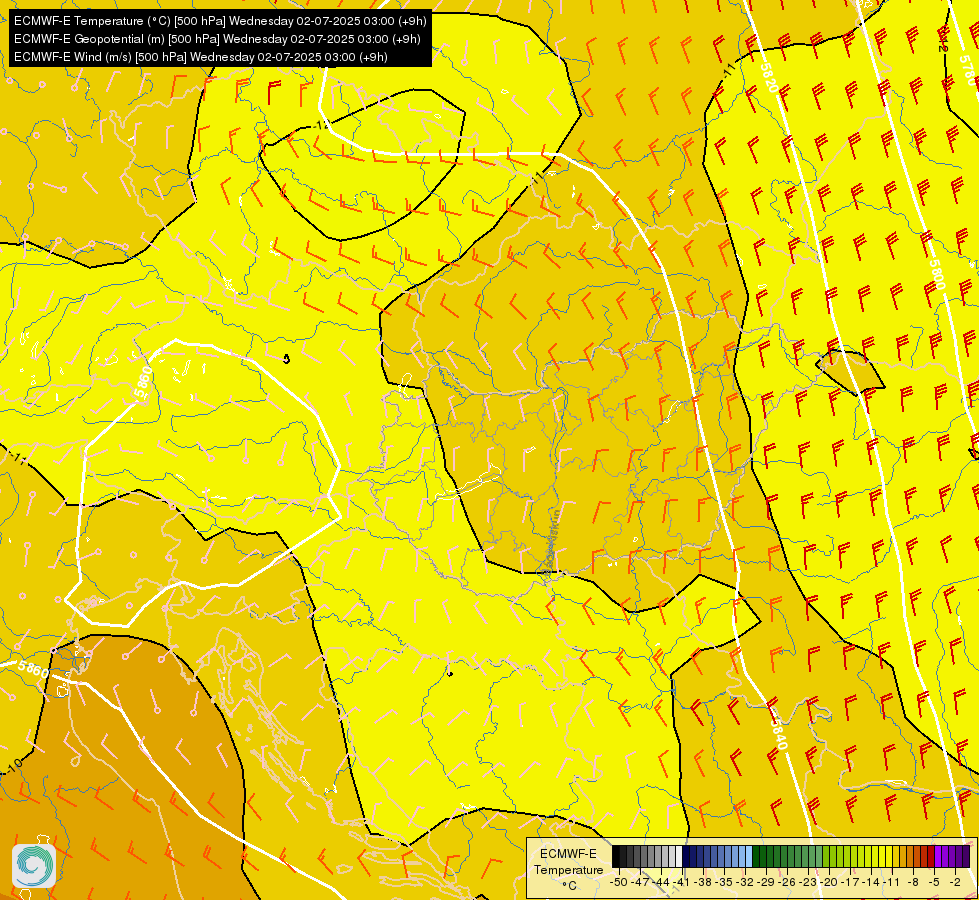Click the -41 value on temperature scale
The width and height of the screenshot is (979, 900).
682,882
